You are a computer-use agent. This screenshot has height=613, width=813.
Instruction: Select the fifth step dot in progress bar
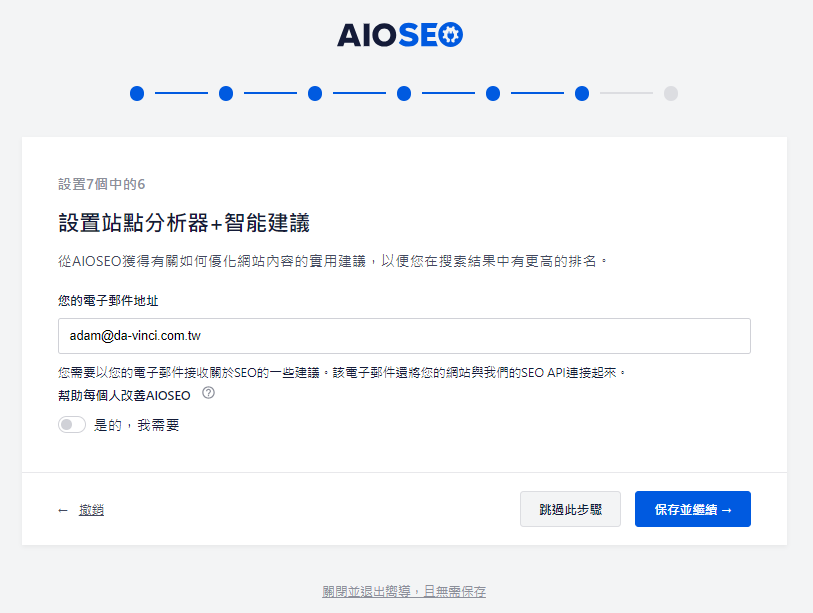(493, 93)
